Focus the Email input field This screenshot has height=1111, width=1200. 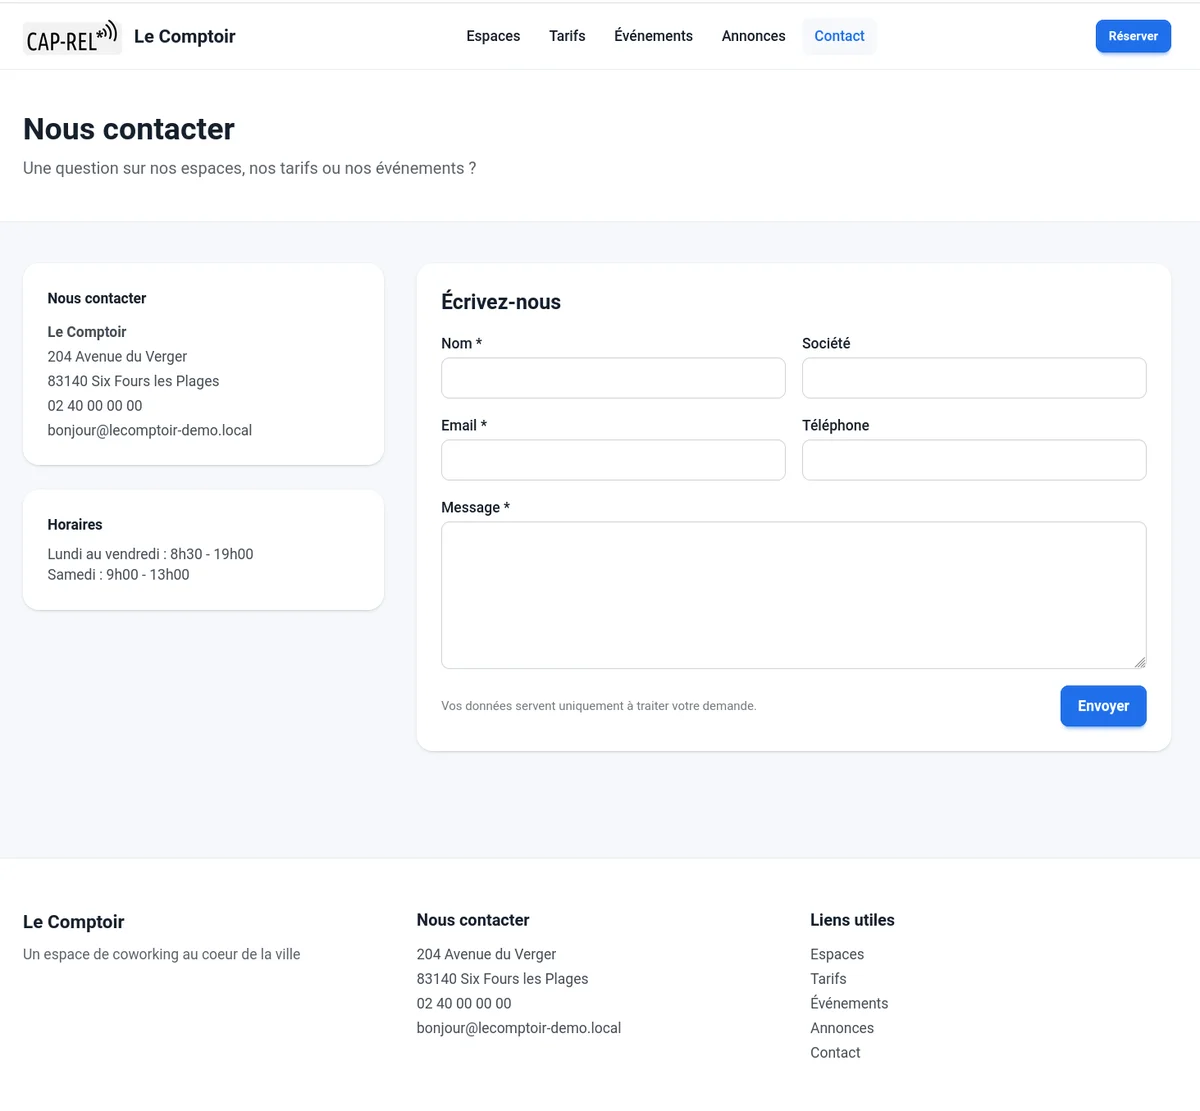tap(613, 460)
